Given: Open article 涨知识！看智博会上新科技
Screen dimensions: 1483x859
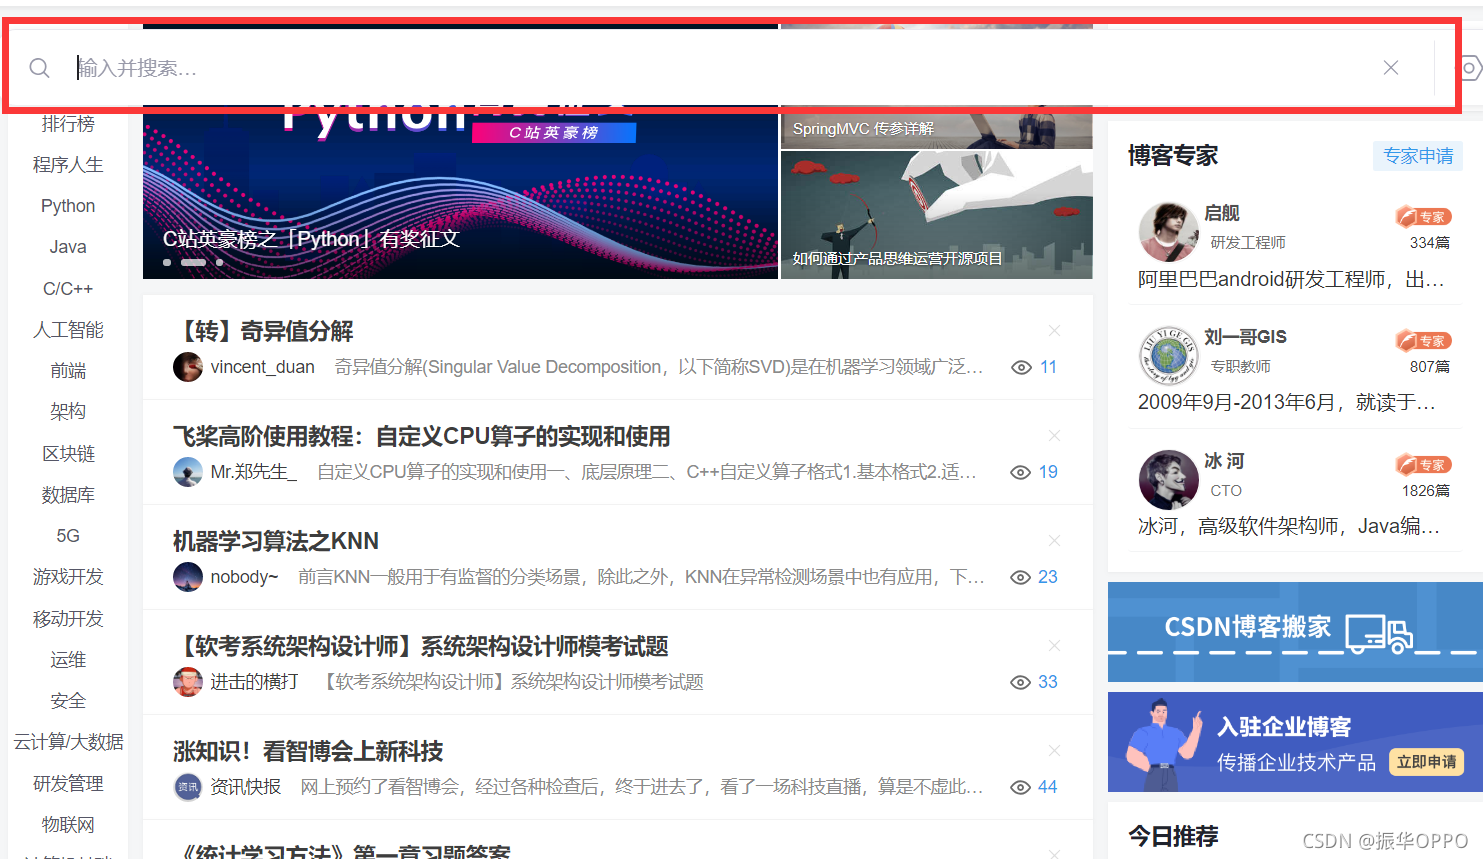Looking at the screenshot, I should (x=308, y=751).
